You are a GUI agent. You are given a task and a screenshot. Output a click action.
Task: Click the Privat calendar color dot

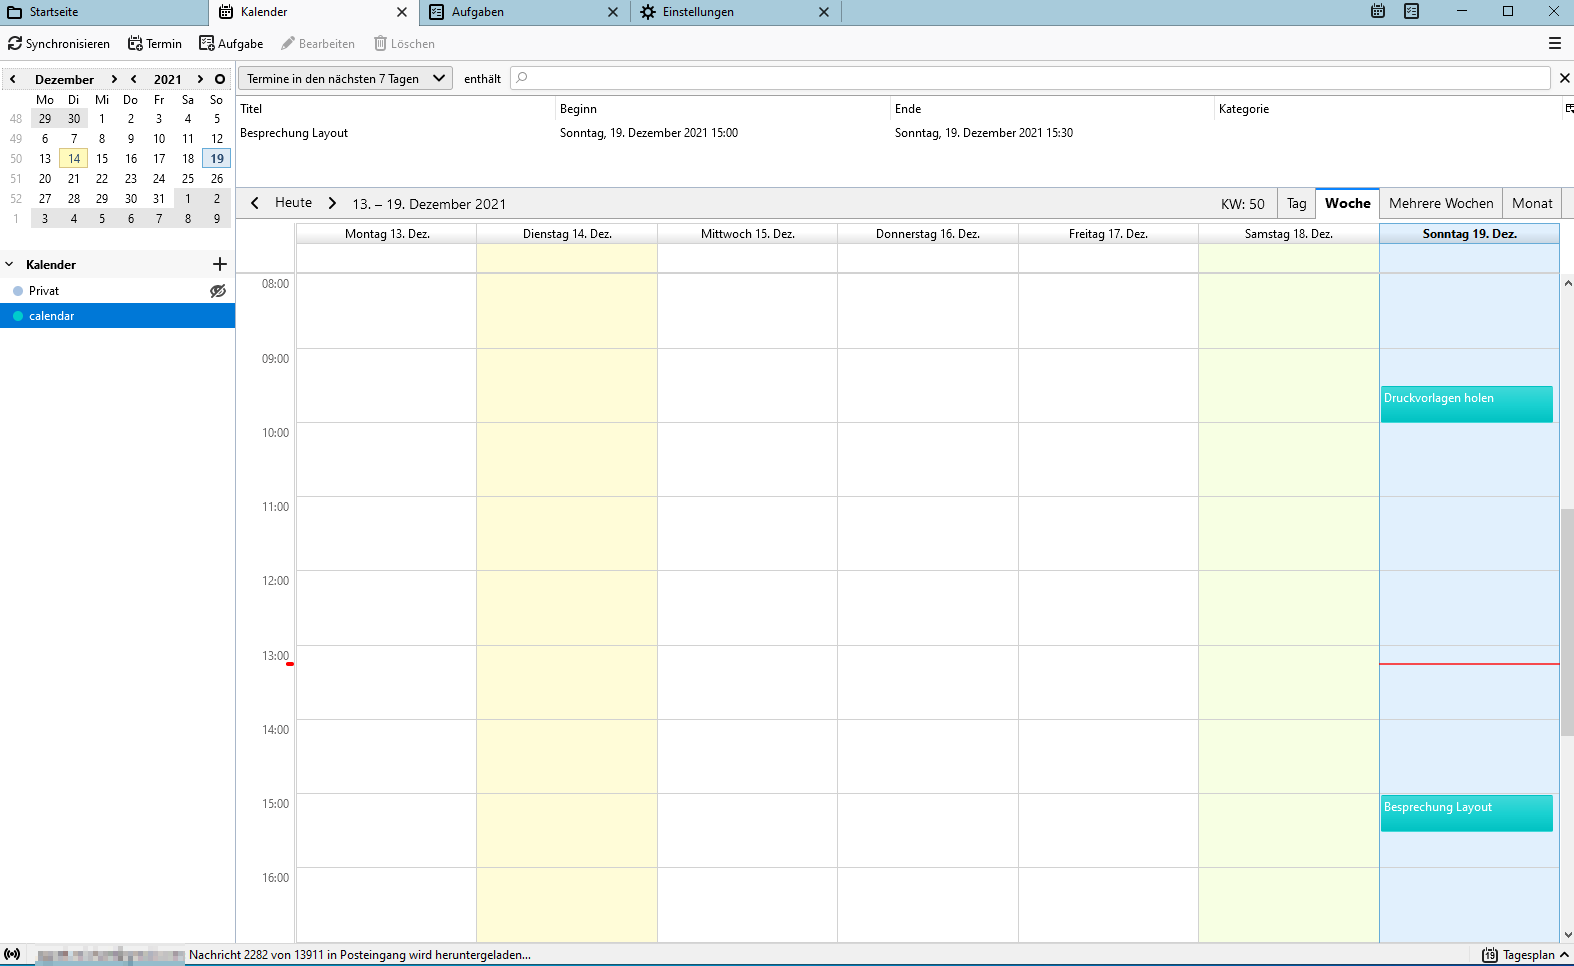tap(18, 291)
